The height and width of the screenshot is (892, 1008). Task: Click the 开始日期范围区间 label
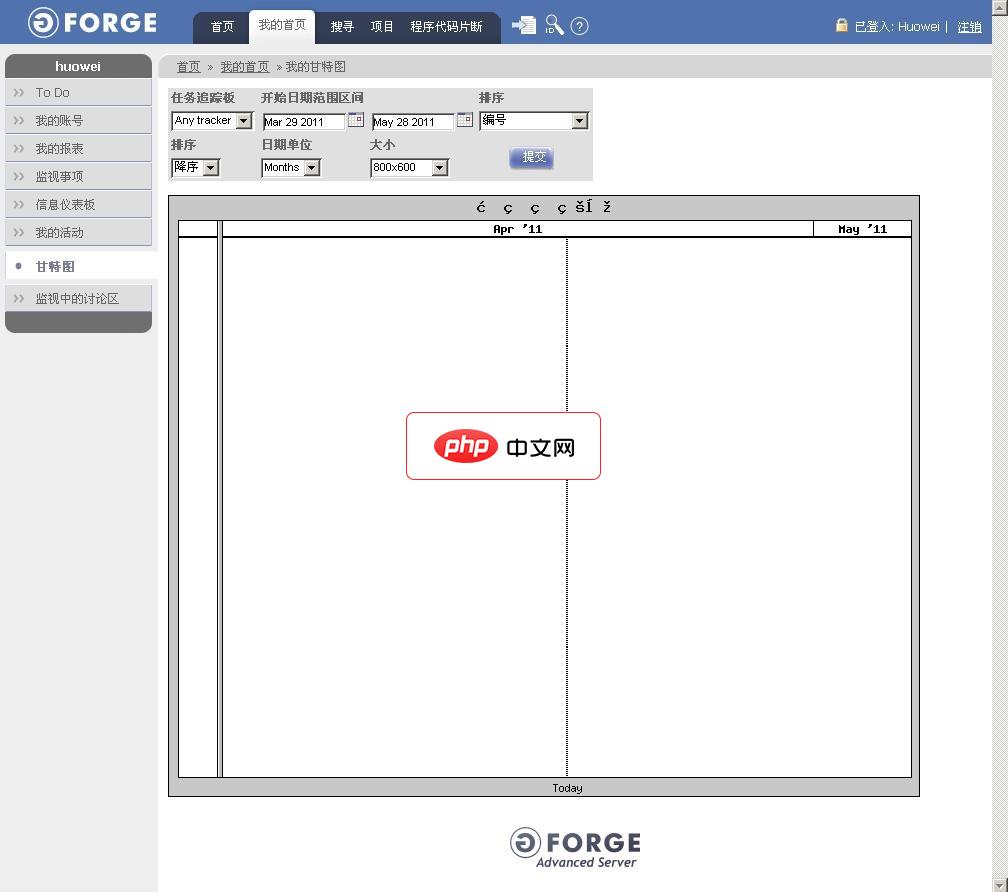(312, 98)
